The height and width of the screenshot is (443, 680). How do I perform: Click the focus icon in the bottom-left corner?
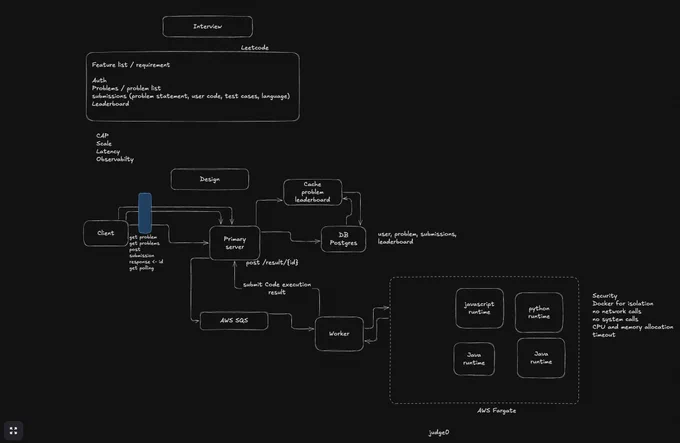click(13, 430)
